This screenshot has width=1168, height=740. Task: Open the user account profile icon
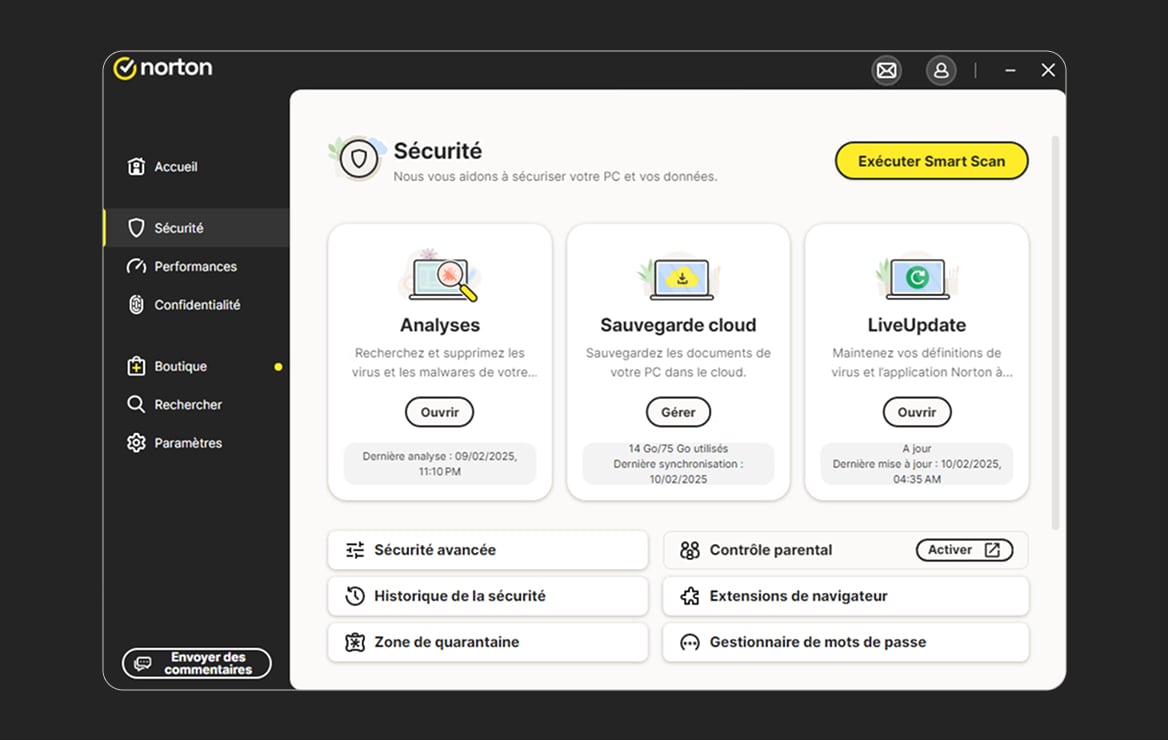[x=940, y=70]
